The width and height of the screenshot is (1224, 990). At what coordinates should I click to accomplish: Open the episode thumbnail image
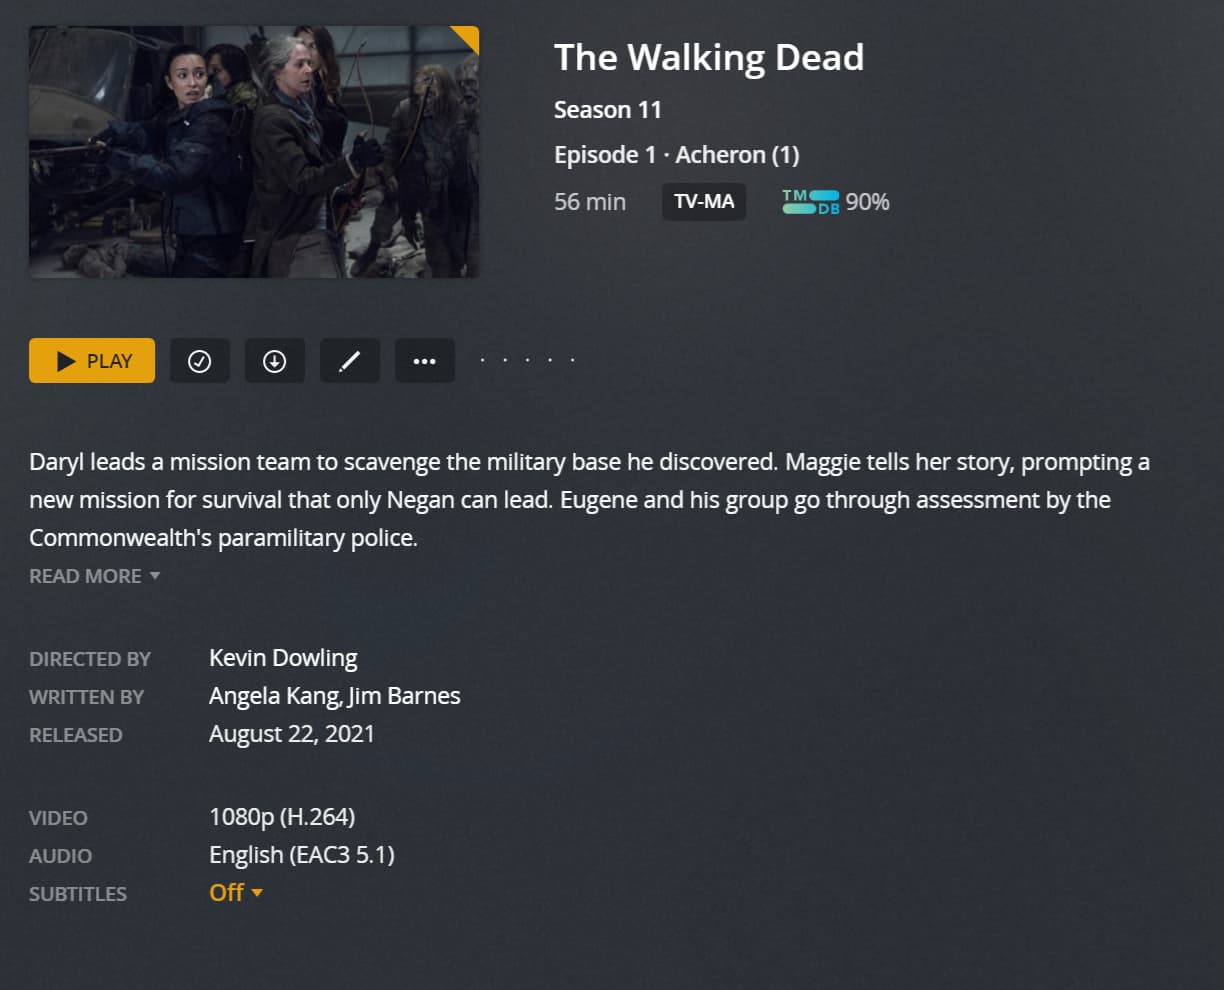(x=254, y=152)
